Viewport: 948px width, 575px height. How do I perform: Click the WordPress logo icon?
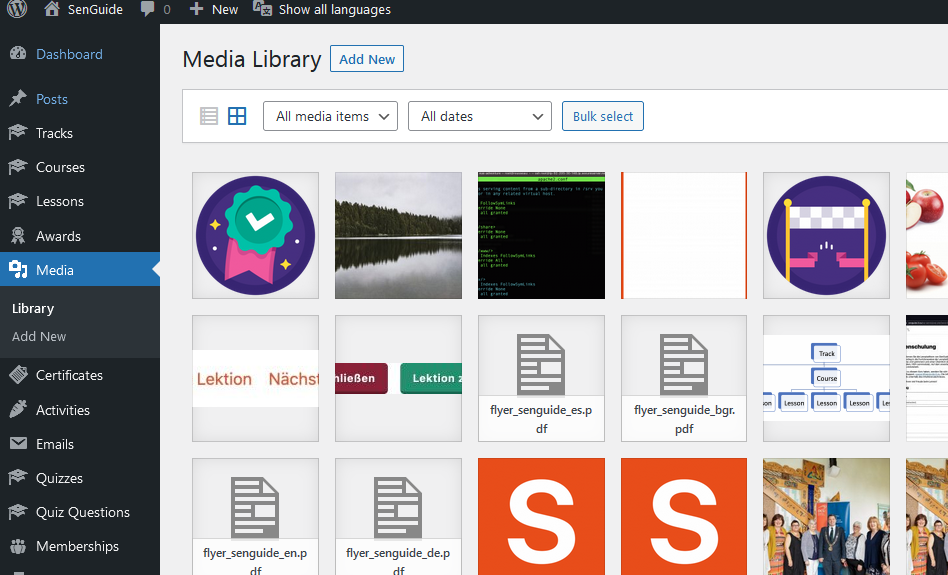(x=17, y=9)
